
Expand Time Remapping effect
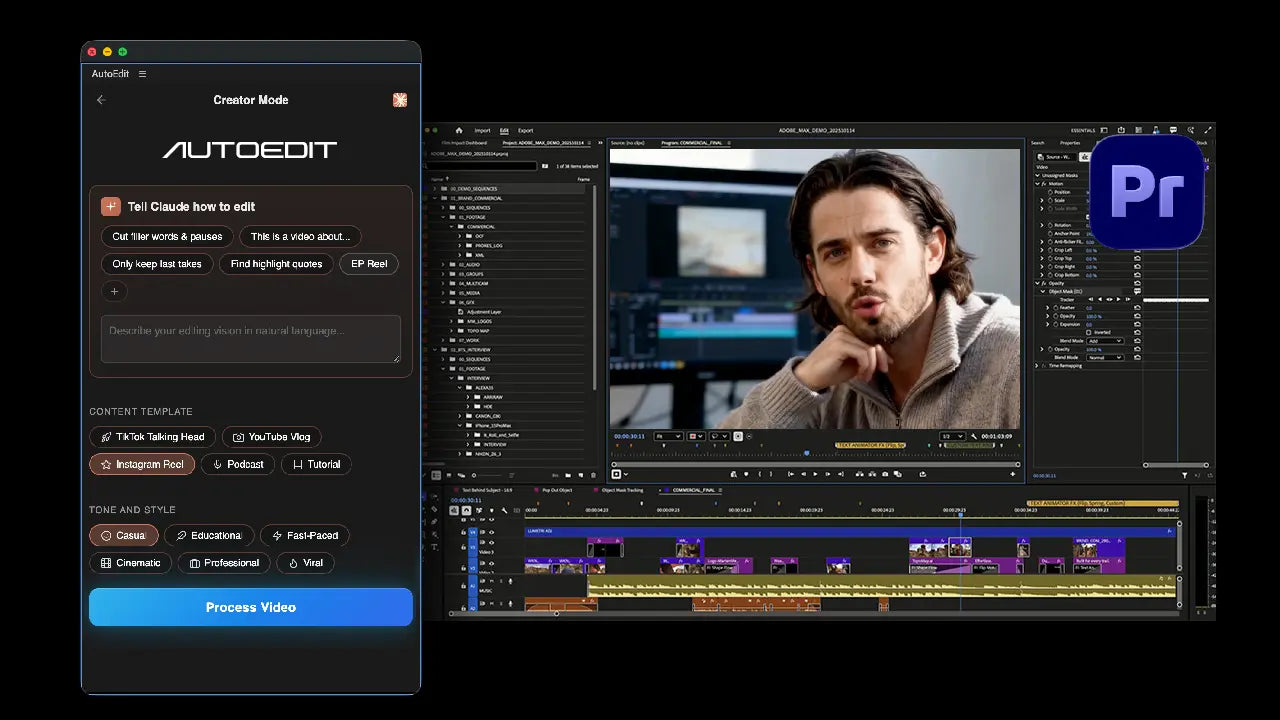[x=1037, y=366]
